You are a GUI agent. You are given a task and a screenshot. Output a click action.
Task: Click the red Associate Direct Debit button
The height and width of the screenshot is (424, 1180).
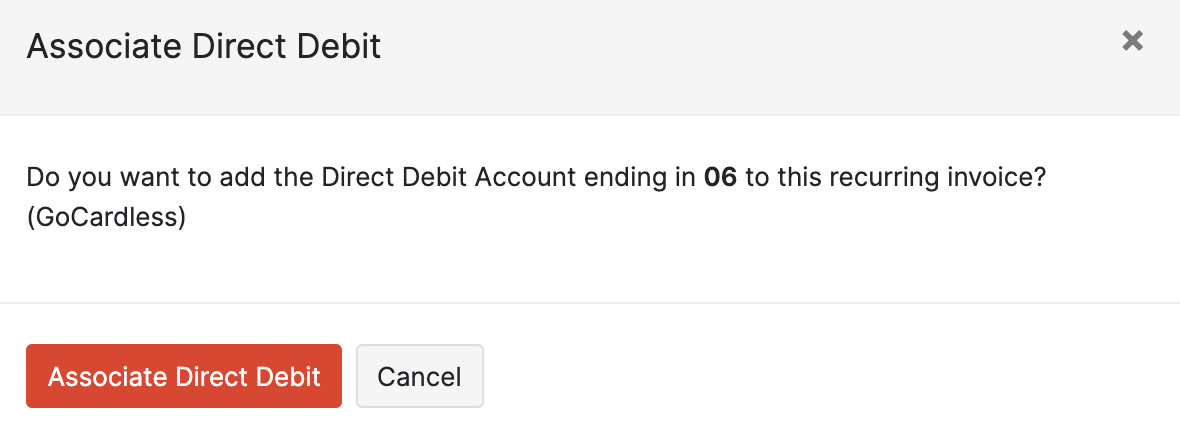click(x=184, y=376)
